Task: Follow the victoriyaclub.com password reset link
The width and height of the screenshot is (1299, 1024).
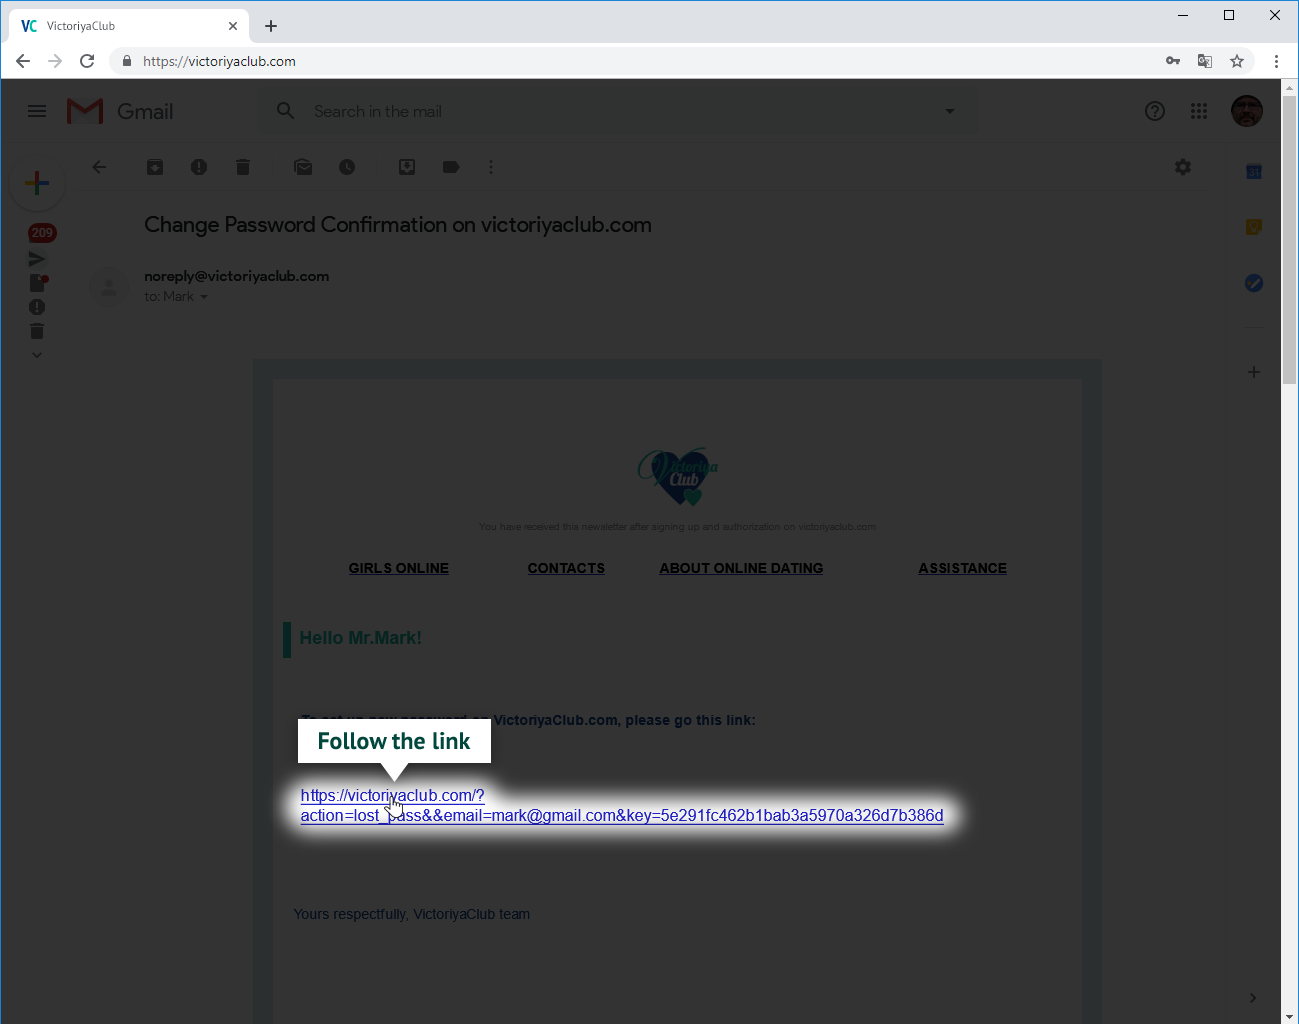Action: [x=622, y=805]
